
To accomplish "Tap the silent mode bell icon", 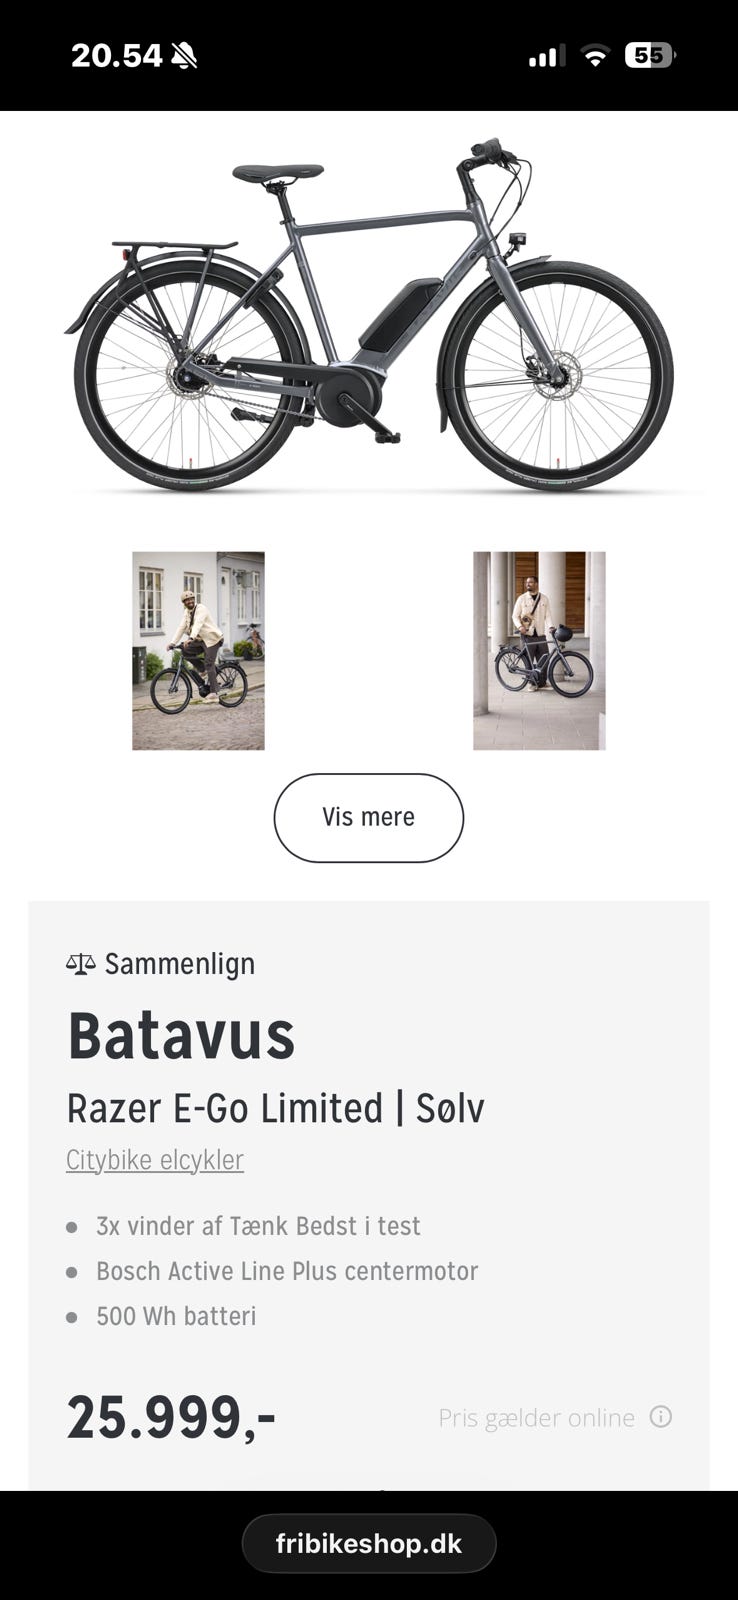I will (x=184, y=56).
